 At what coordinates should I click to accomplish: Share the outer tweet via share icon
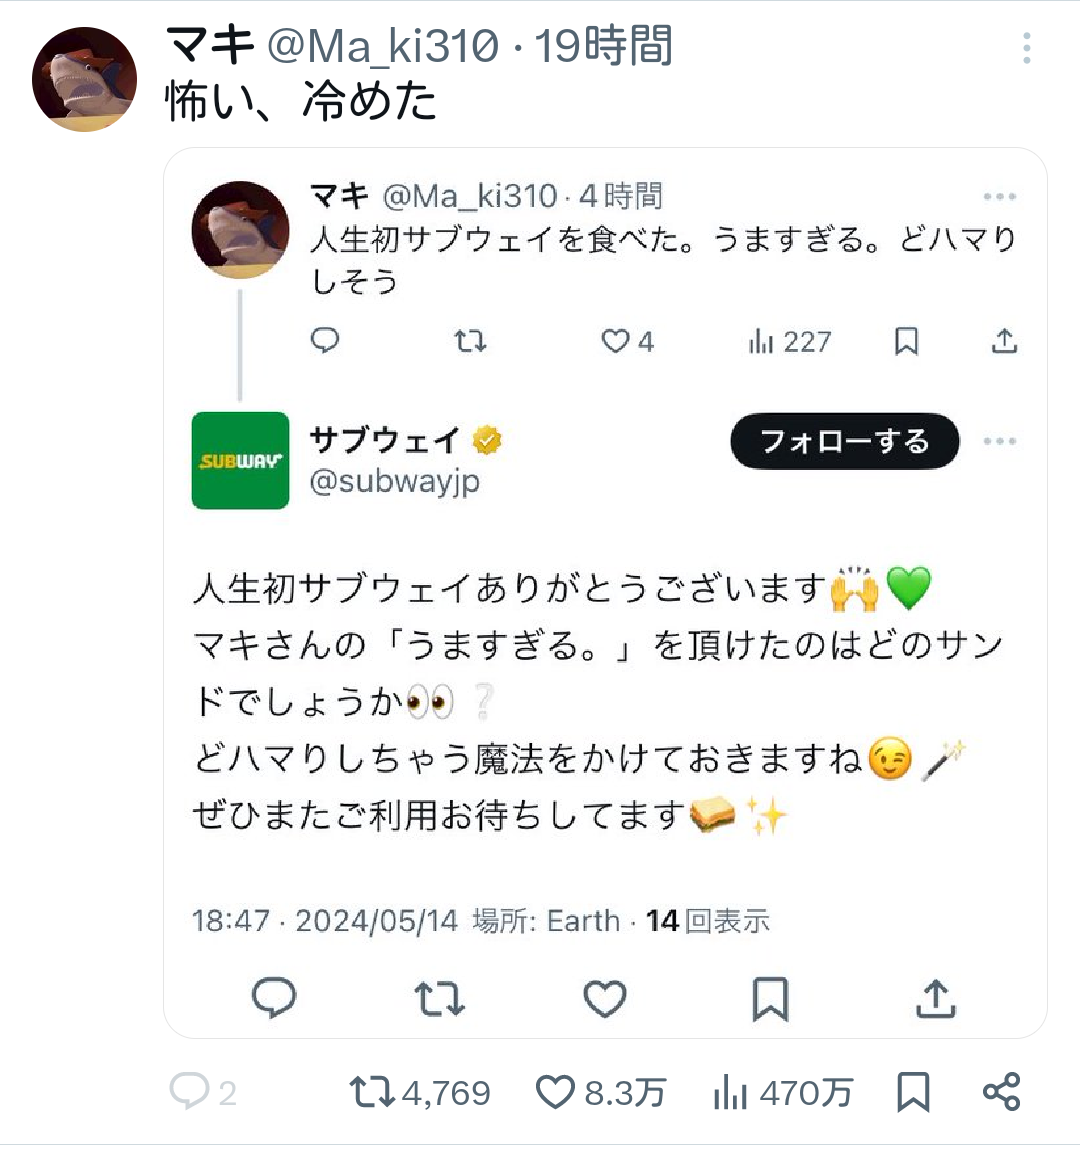point(1002,1091)
